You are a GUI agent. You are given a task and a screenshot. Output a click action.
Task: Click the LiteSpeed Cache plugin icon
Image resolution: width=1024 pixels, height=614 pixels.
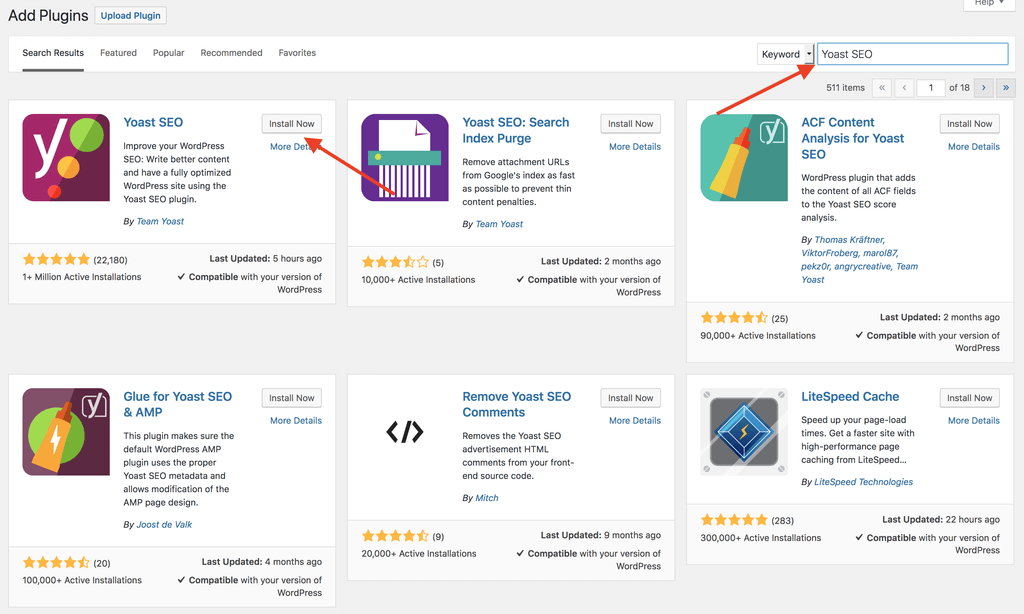pyautogui.click(x=744, y=432)
